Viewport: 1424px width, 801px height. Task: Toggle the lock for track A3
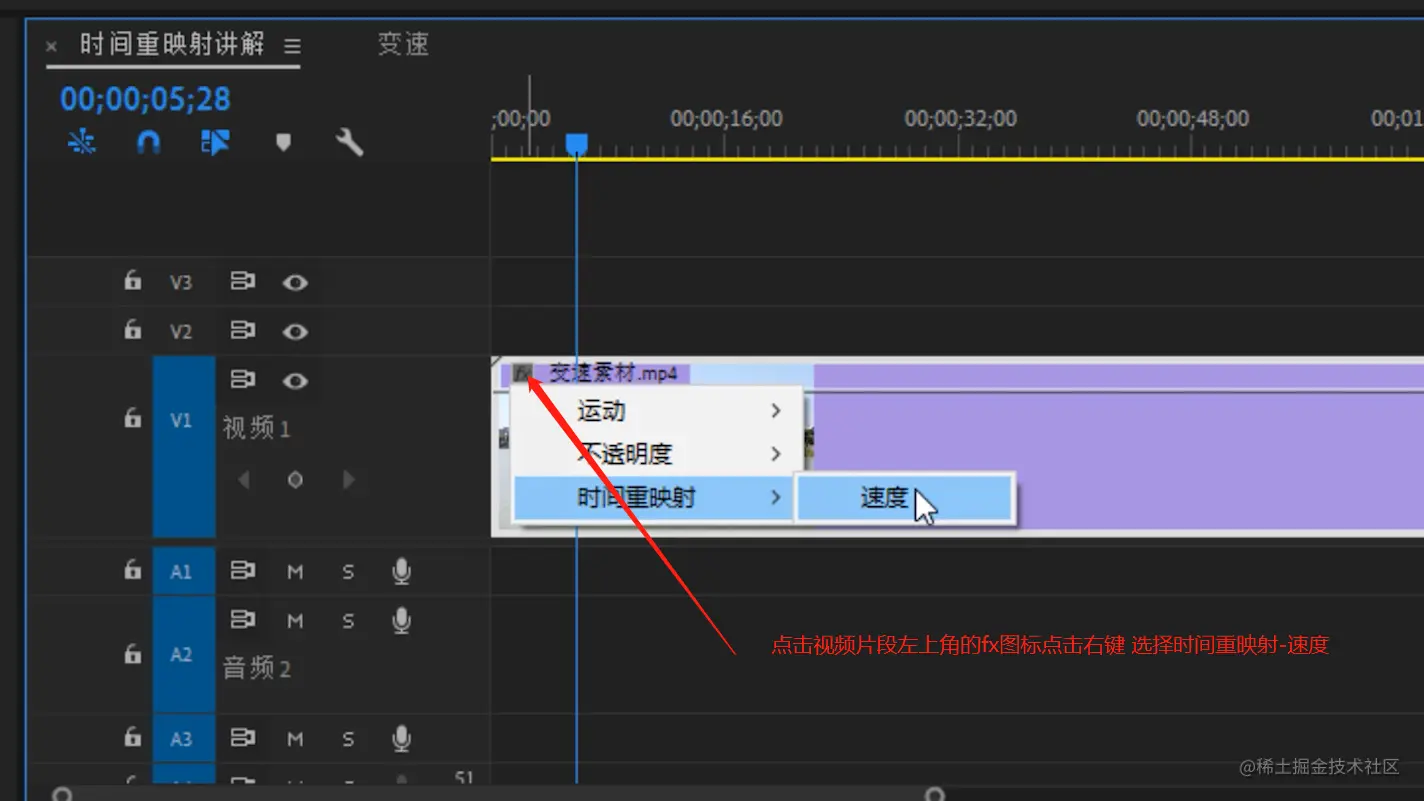pyautogui.click(x=133, y=738)
